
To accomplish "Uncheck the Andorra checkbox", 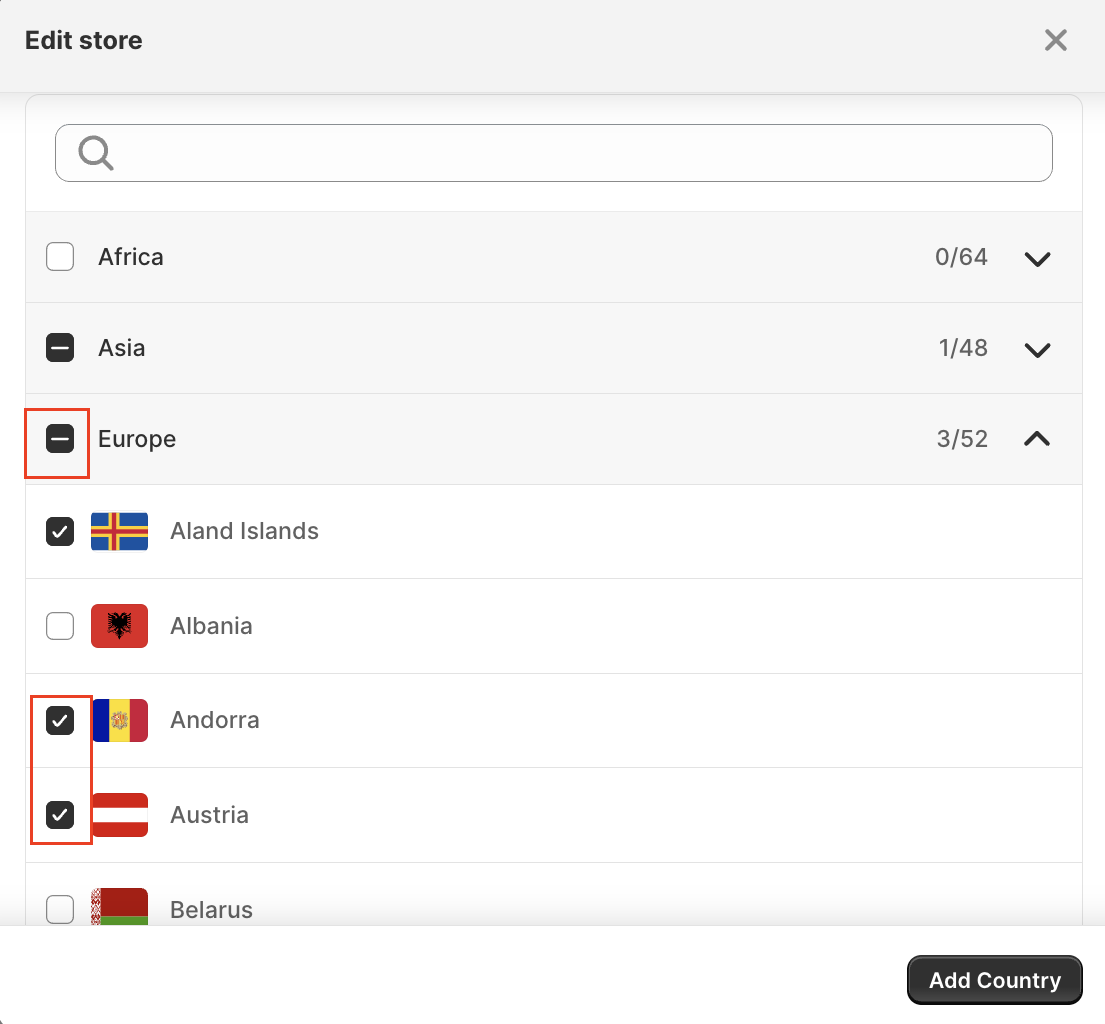I will (x=60, y=720).
